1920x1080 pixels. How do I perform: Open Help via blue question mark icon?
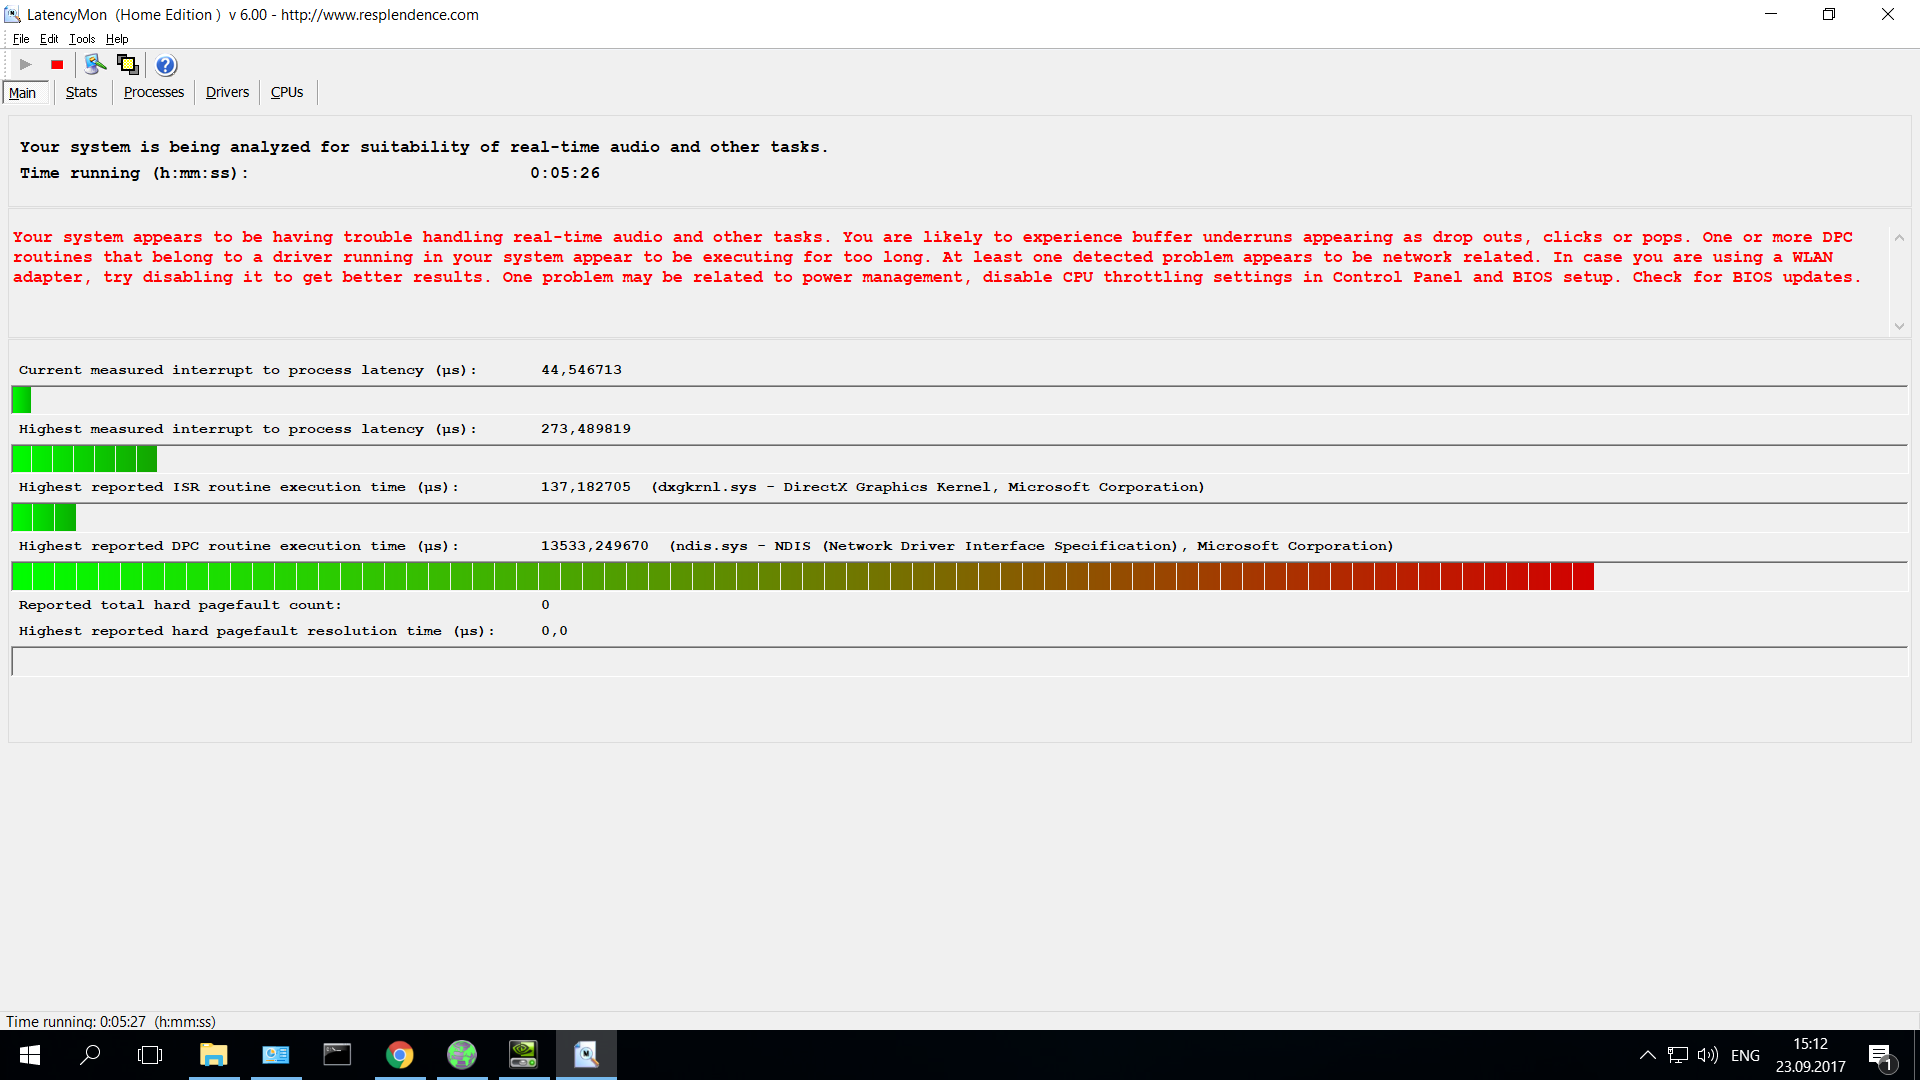166,65
